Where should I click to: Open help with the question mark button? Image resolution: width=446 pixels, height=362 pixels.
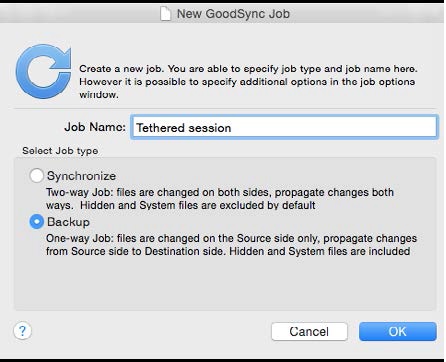(22, 331)
